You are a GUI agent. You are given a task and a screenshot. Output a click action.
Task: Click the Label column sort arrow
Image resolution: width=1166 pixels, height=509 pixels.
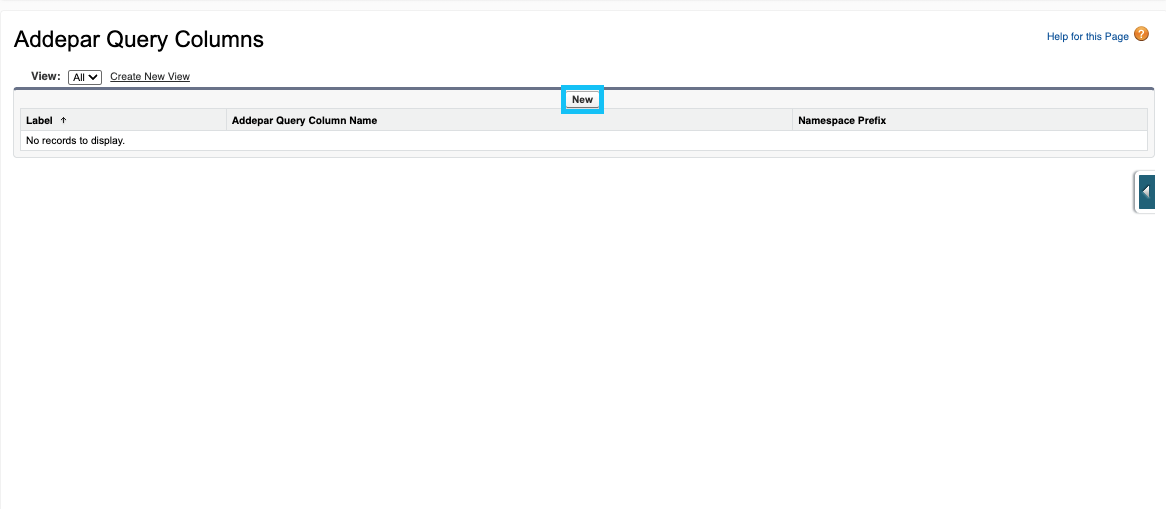point(63,120)
